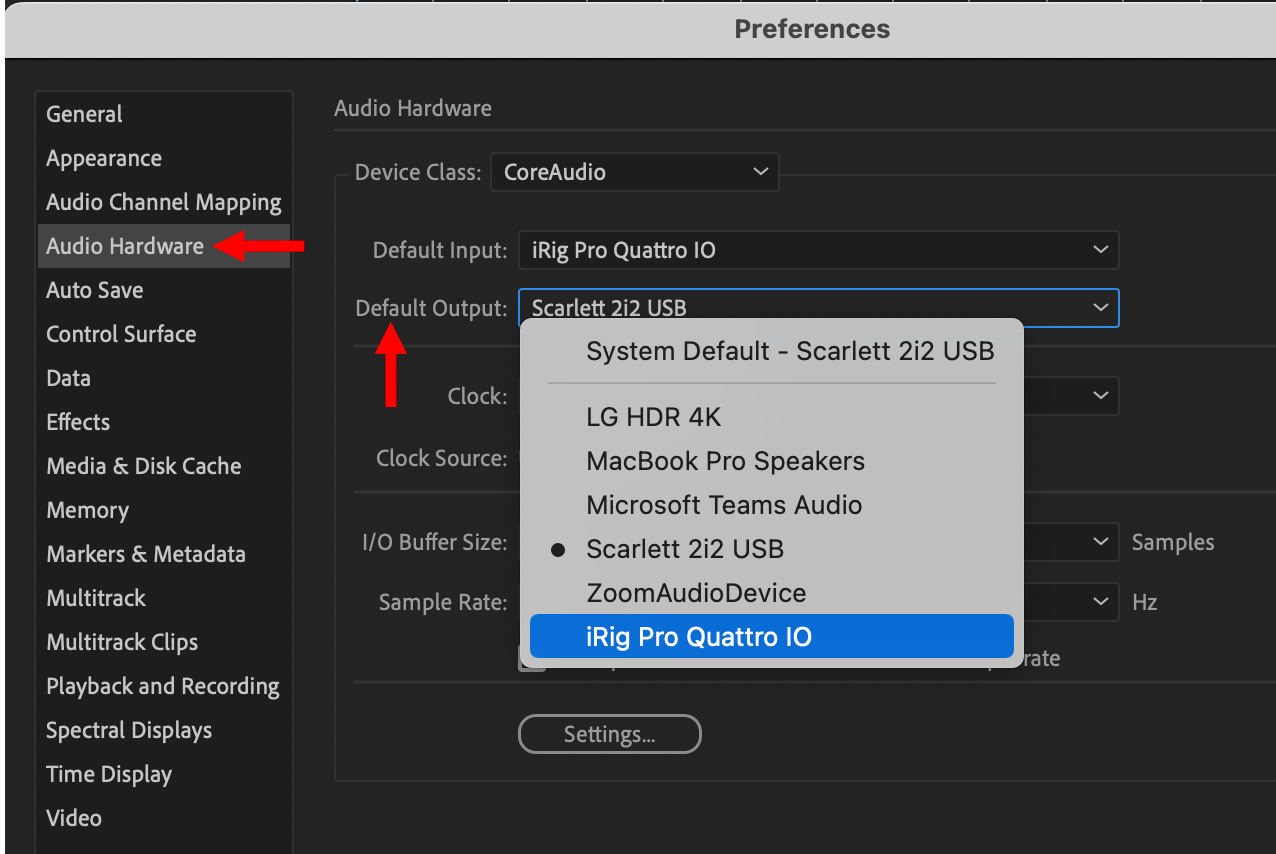
Task: Open General preferences category
Action: 84,114
